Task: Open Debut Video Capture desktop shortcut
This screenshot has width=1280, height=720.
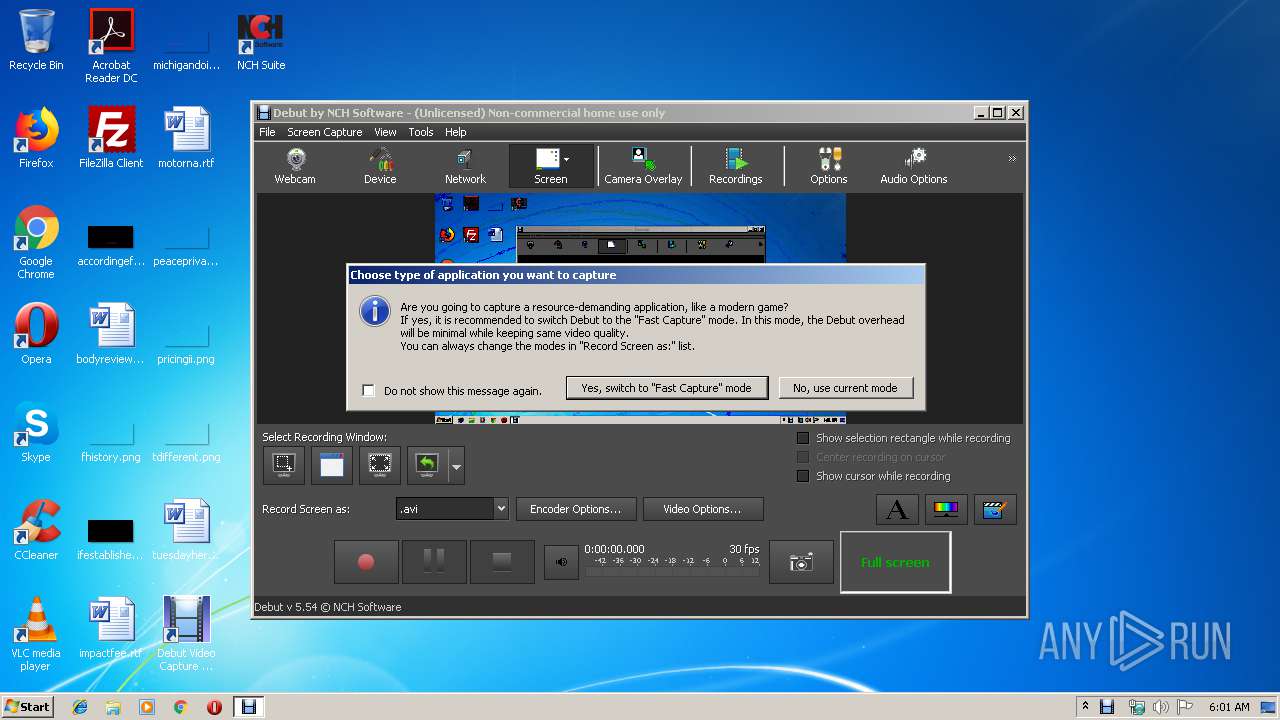Action: [x=186, y=634]
